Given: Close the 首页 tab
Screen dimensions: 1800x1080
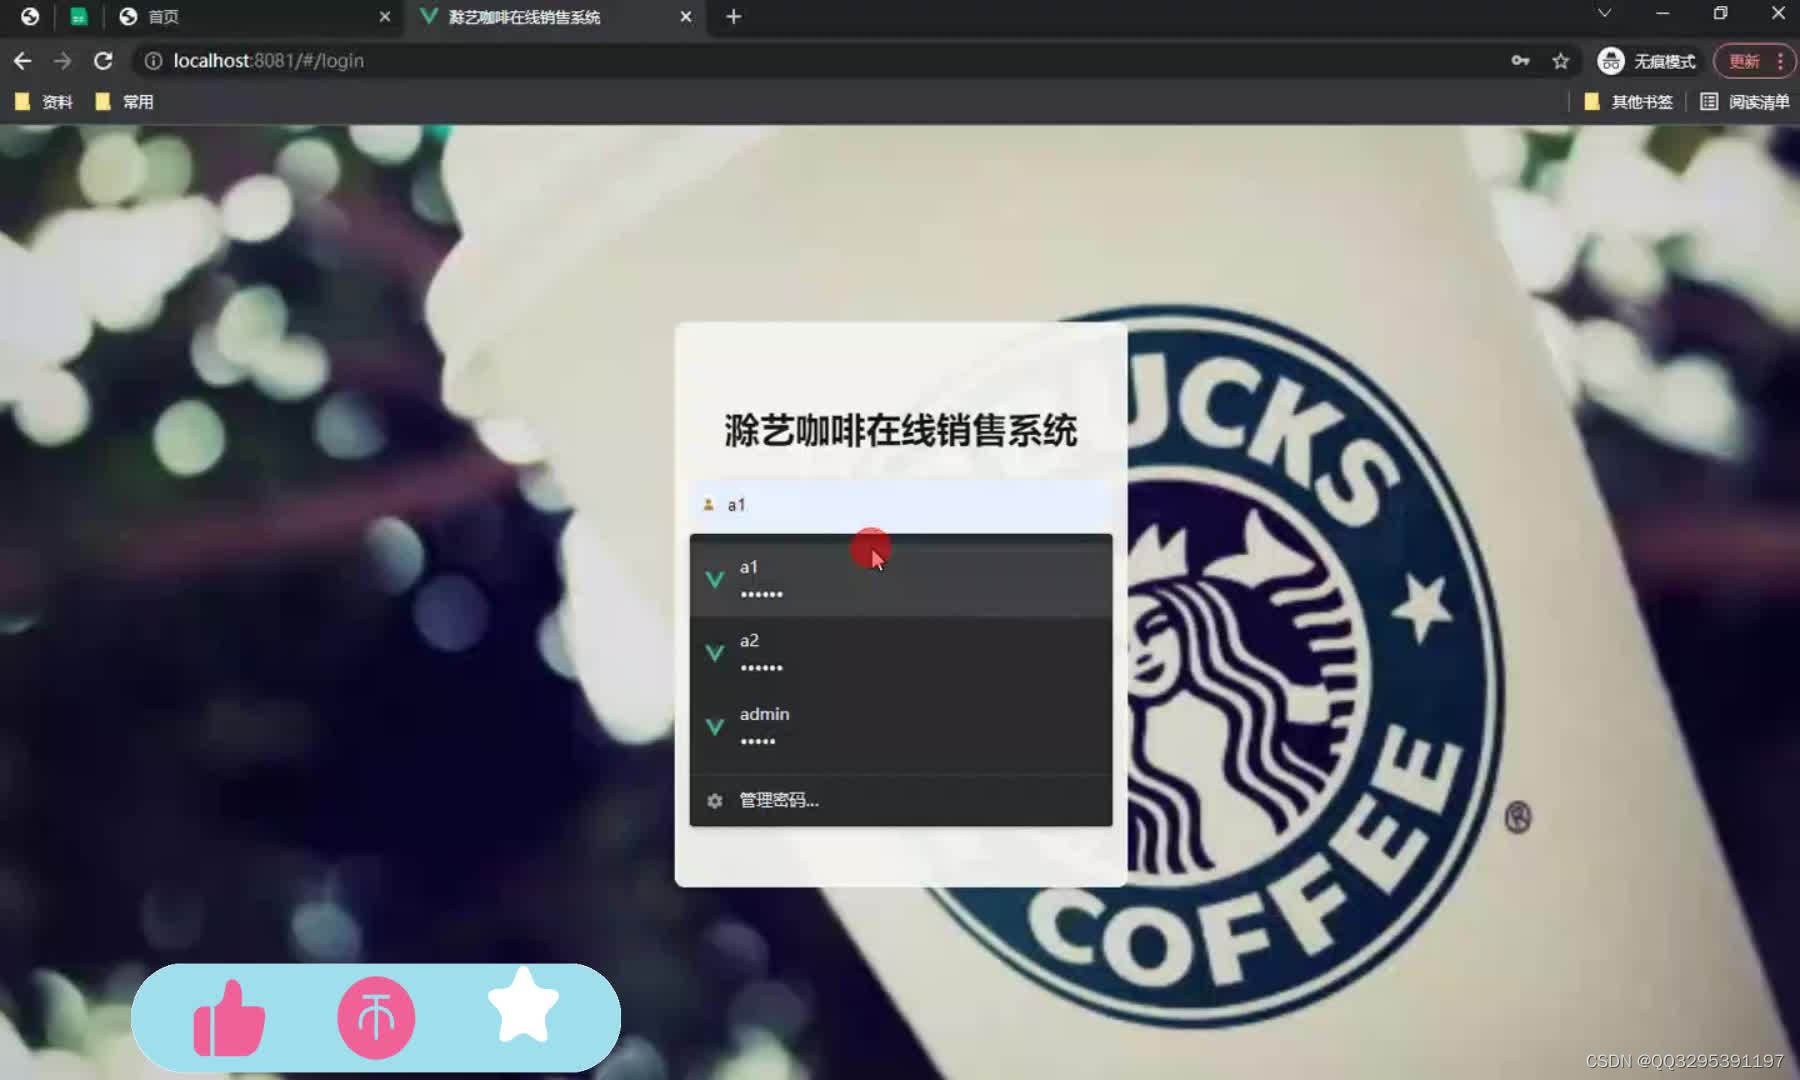Looking at the screenshot, I should tap(385, 16).
